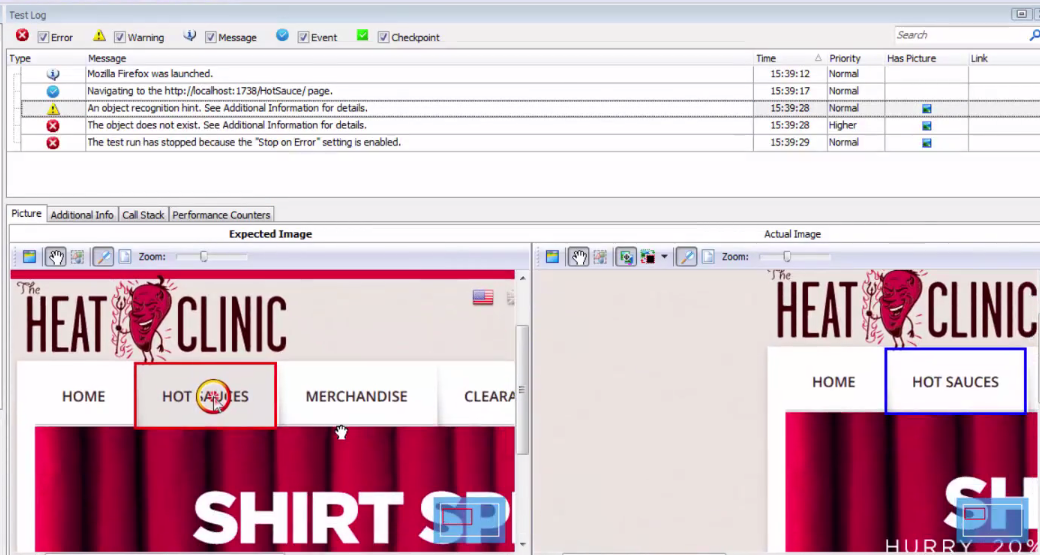Click the Actual Image zoom slider handle
The image size is (1040, 555).
coord(787,257)
